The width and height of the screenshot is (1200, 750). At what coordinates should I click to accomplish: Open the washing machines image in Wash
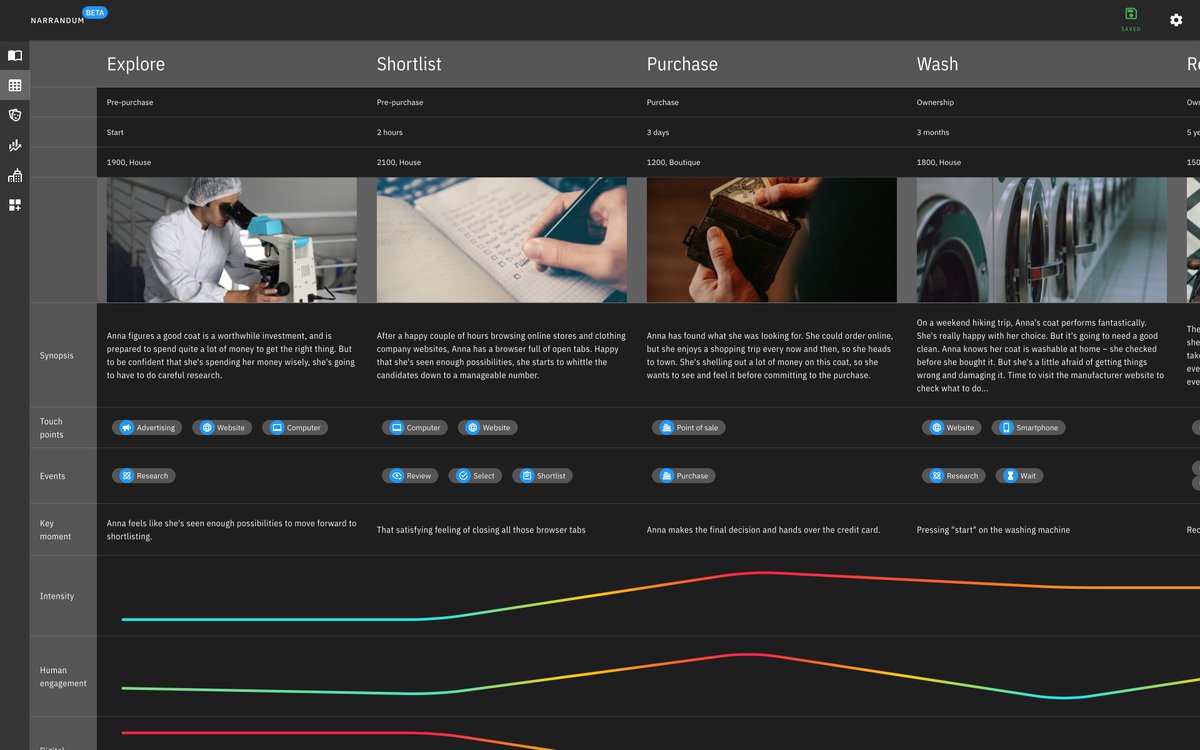(x=1042, y=240)
